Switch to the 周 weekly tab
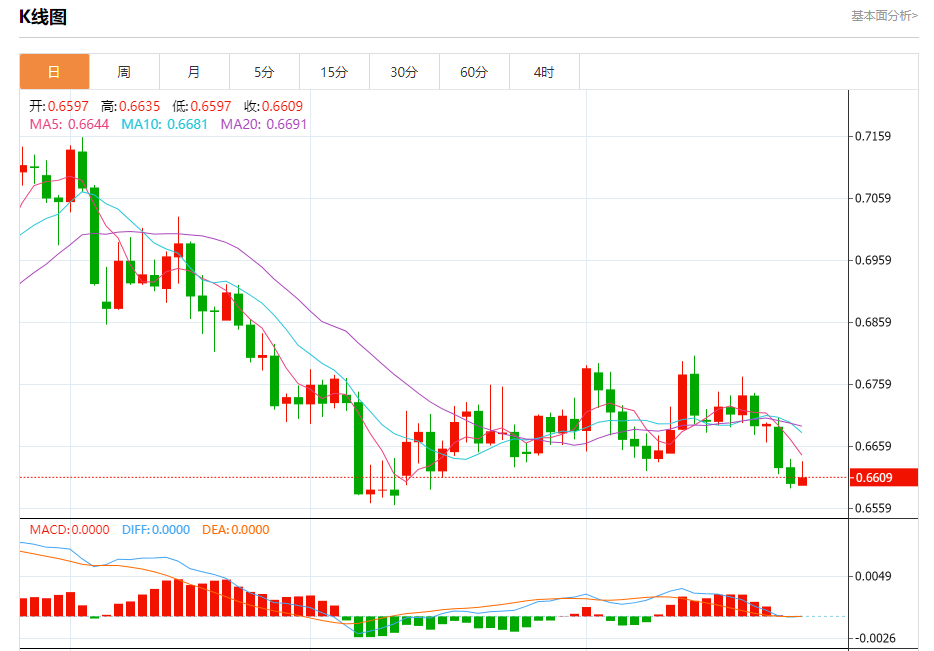Viewport: 934px width, 651px height. [x=124, y=72]
